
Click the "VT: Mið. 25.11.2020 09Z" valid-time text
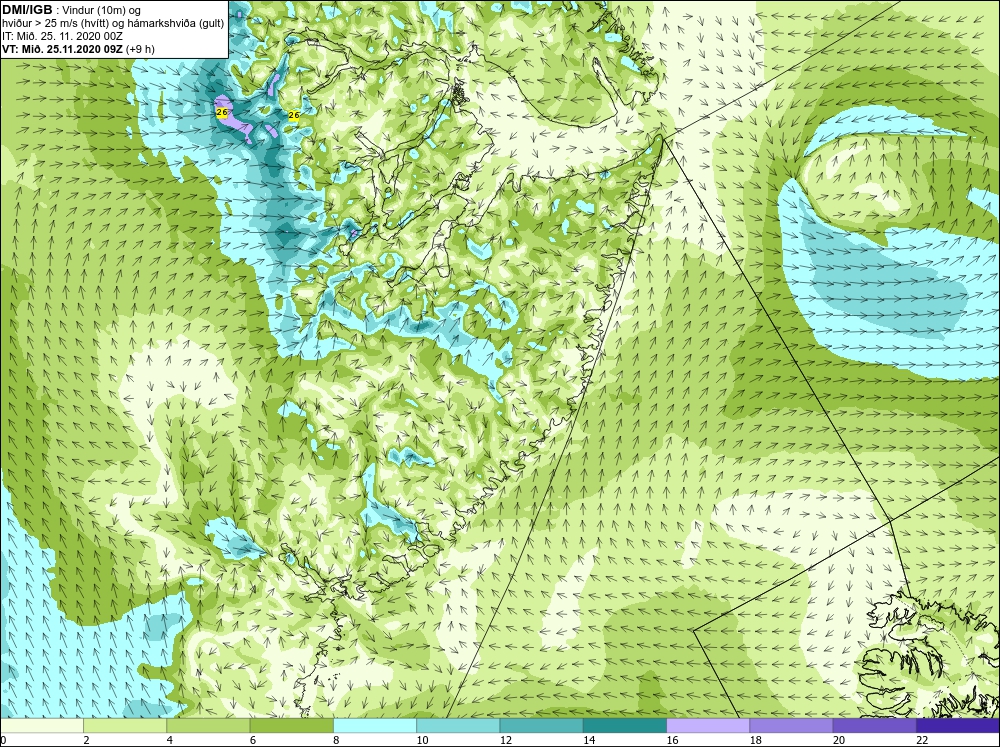pyautogui.click(x=62, y=49)
